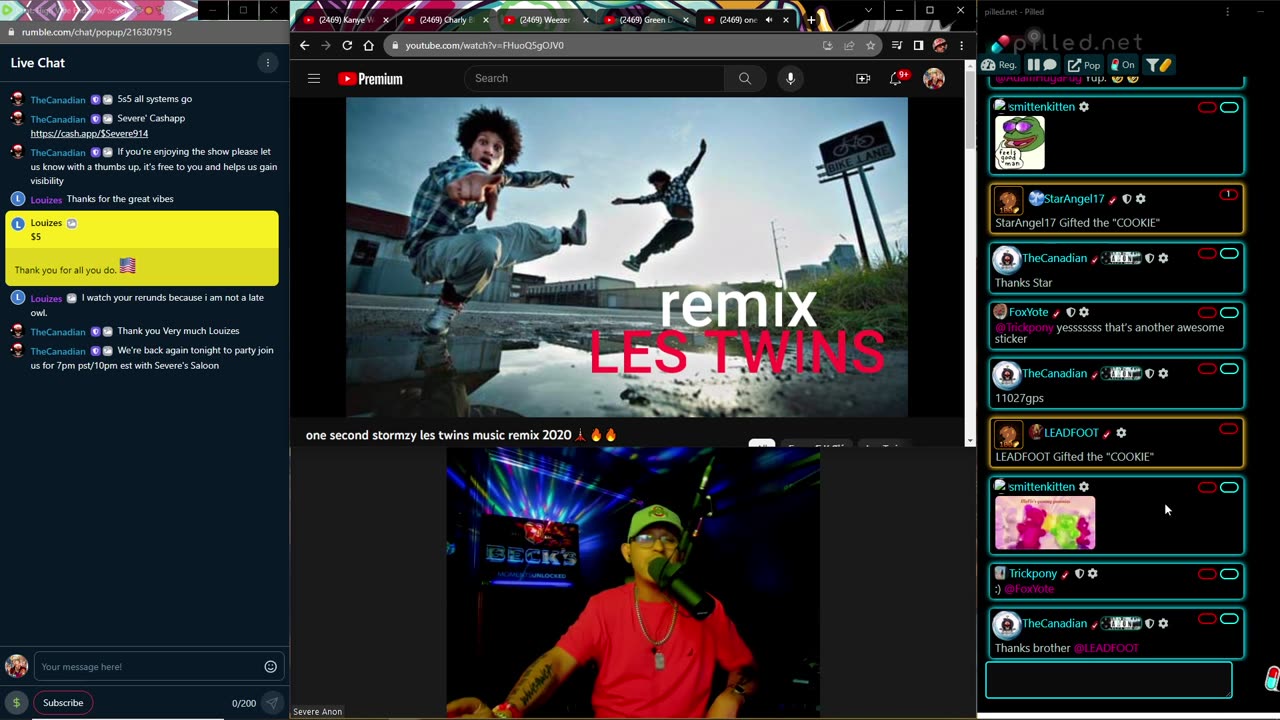
Task: Click the Rumble chat message input
Action: point(148,667)
